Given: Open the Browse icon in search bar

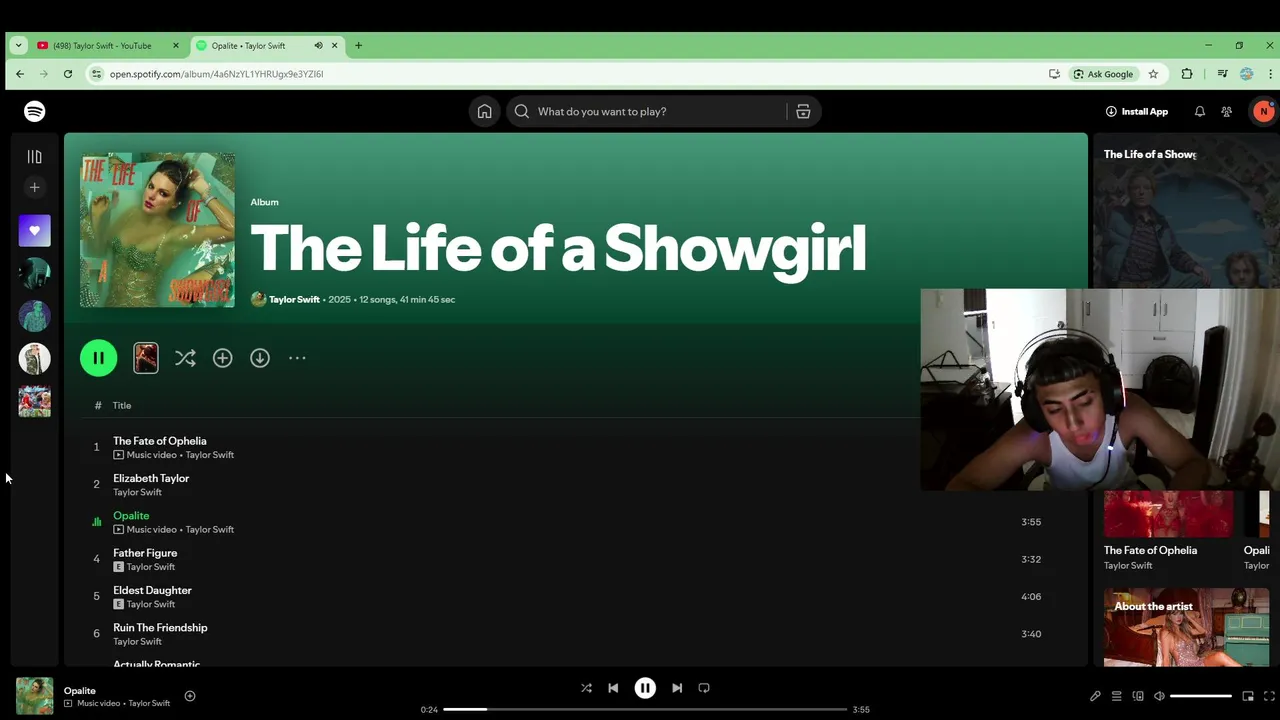Looking at the screenshot, I should tap(803, 111).
